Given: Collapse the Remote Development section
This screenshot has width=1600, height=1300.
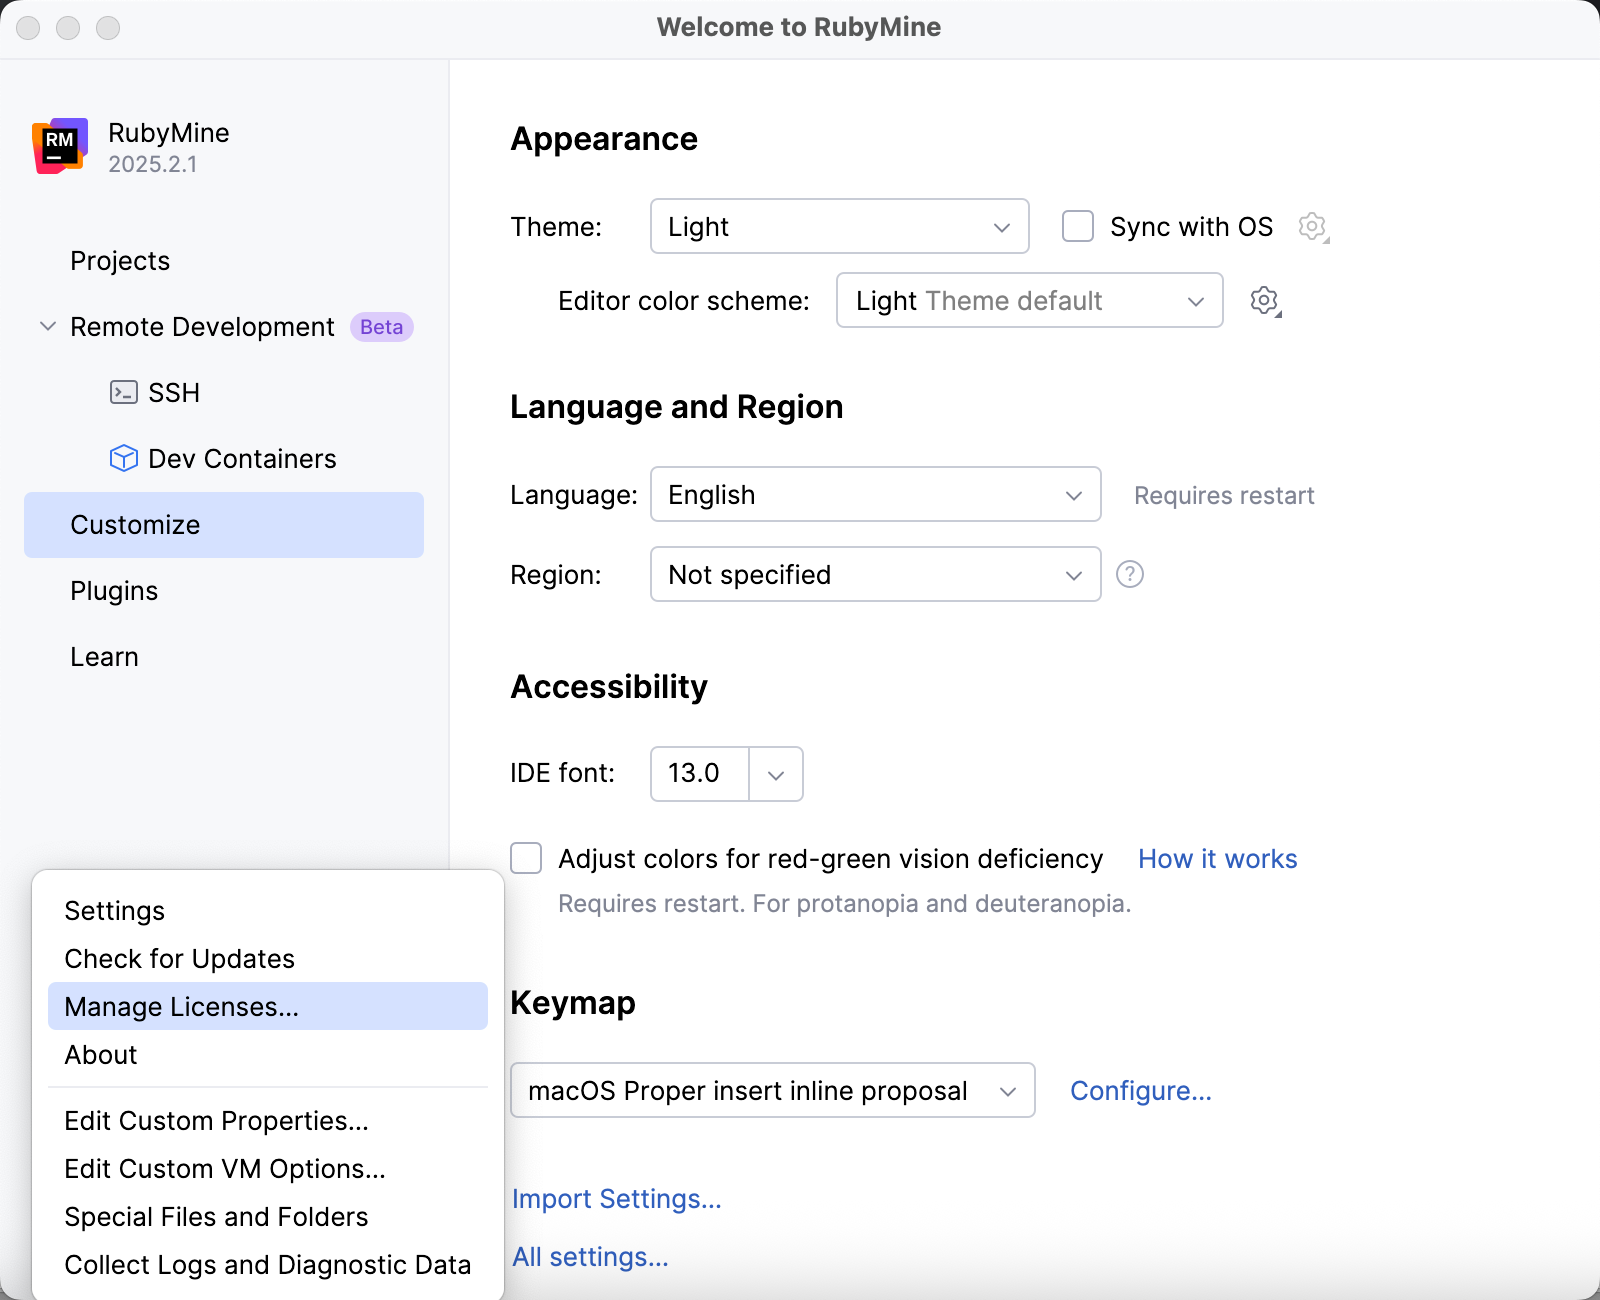Looking at the screenshot, I should (x=46, y=326).
